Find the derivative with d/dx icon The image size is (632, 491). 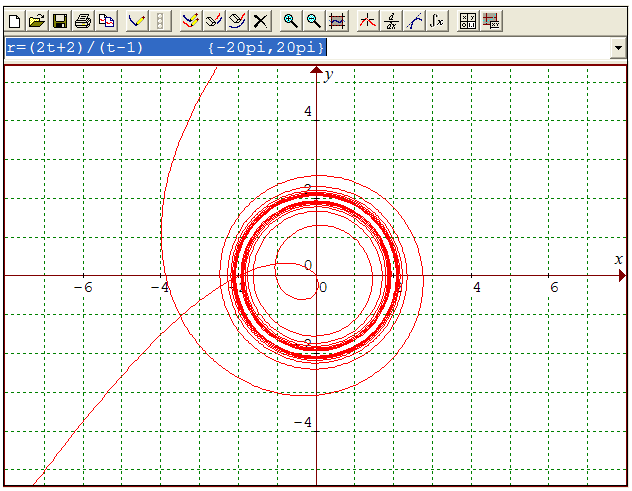pos(391,21)
